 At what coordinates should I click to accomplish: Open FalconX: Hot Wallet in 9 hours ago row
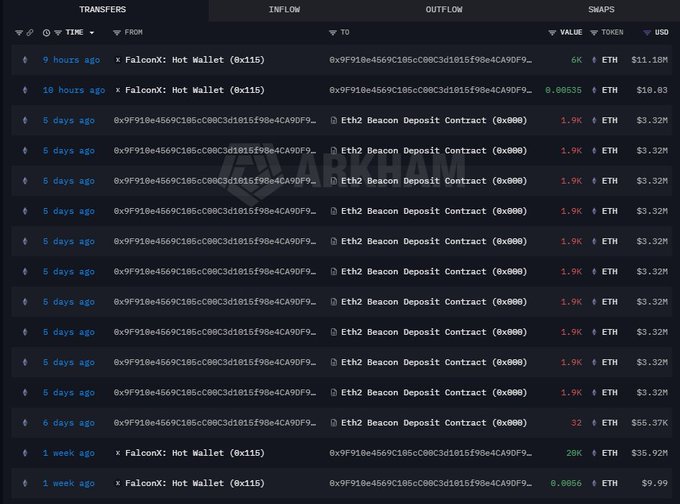tap(195, 60)
